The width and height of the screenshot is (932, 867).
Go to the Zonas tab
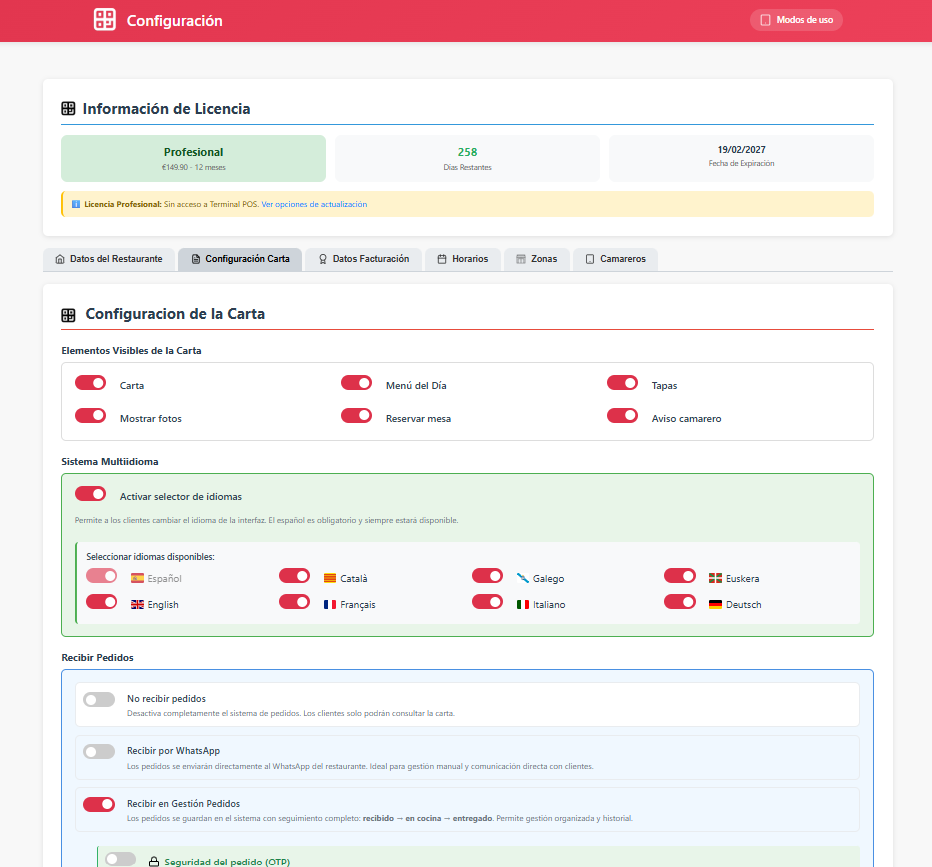pos(537,259)
